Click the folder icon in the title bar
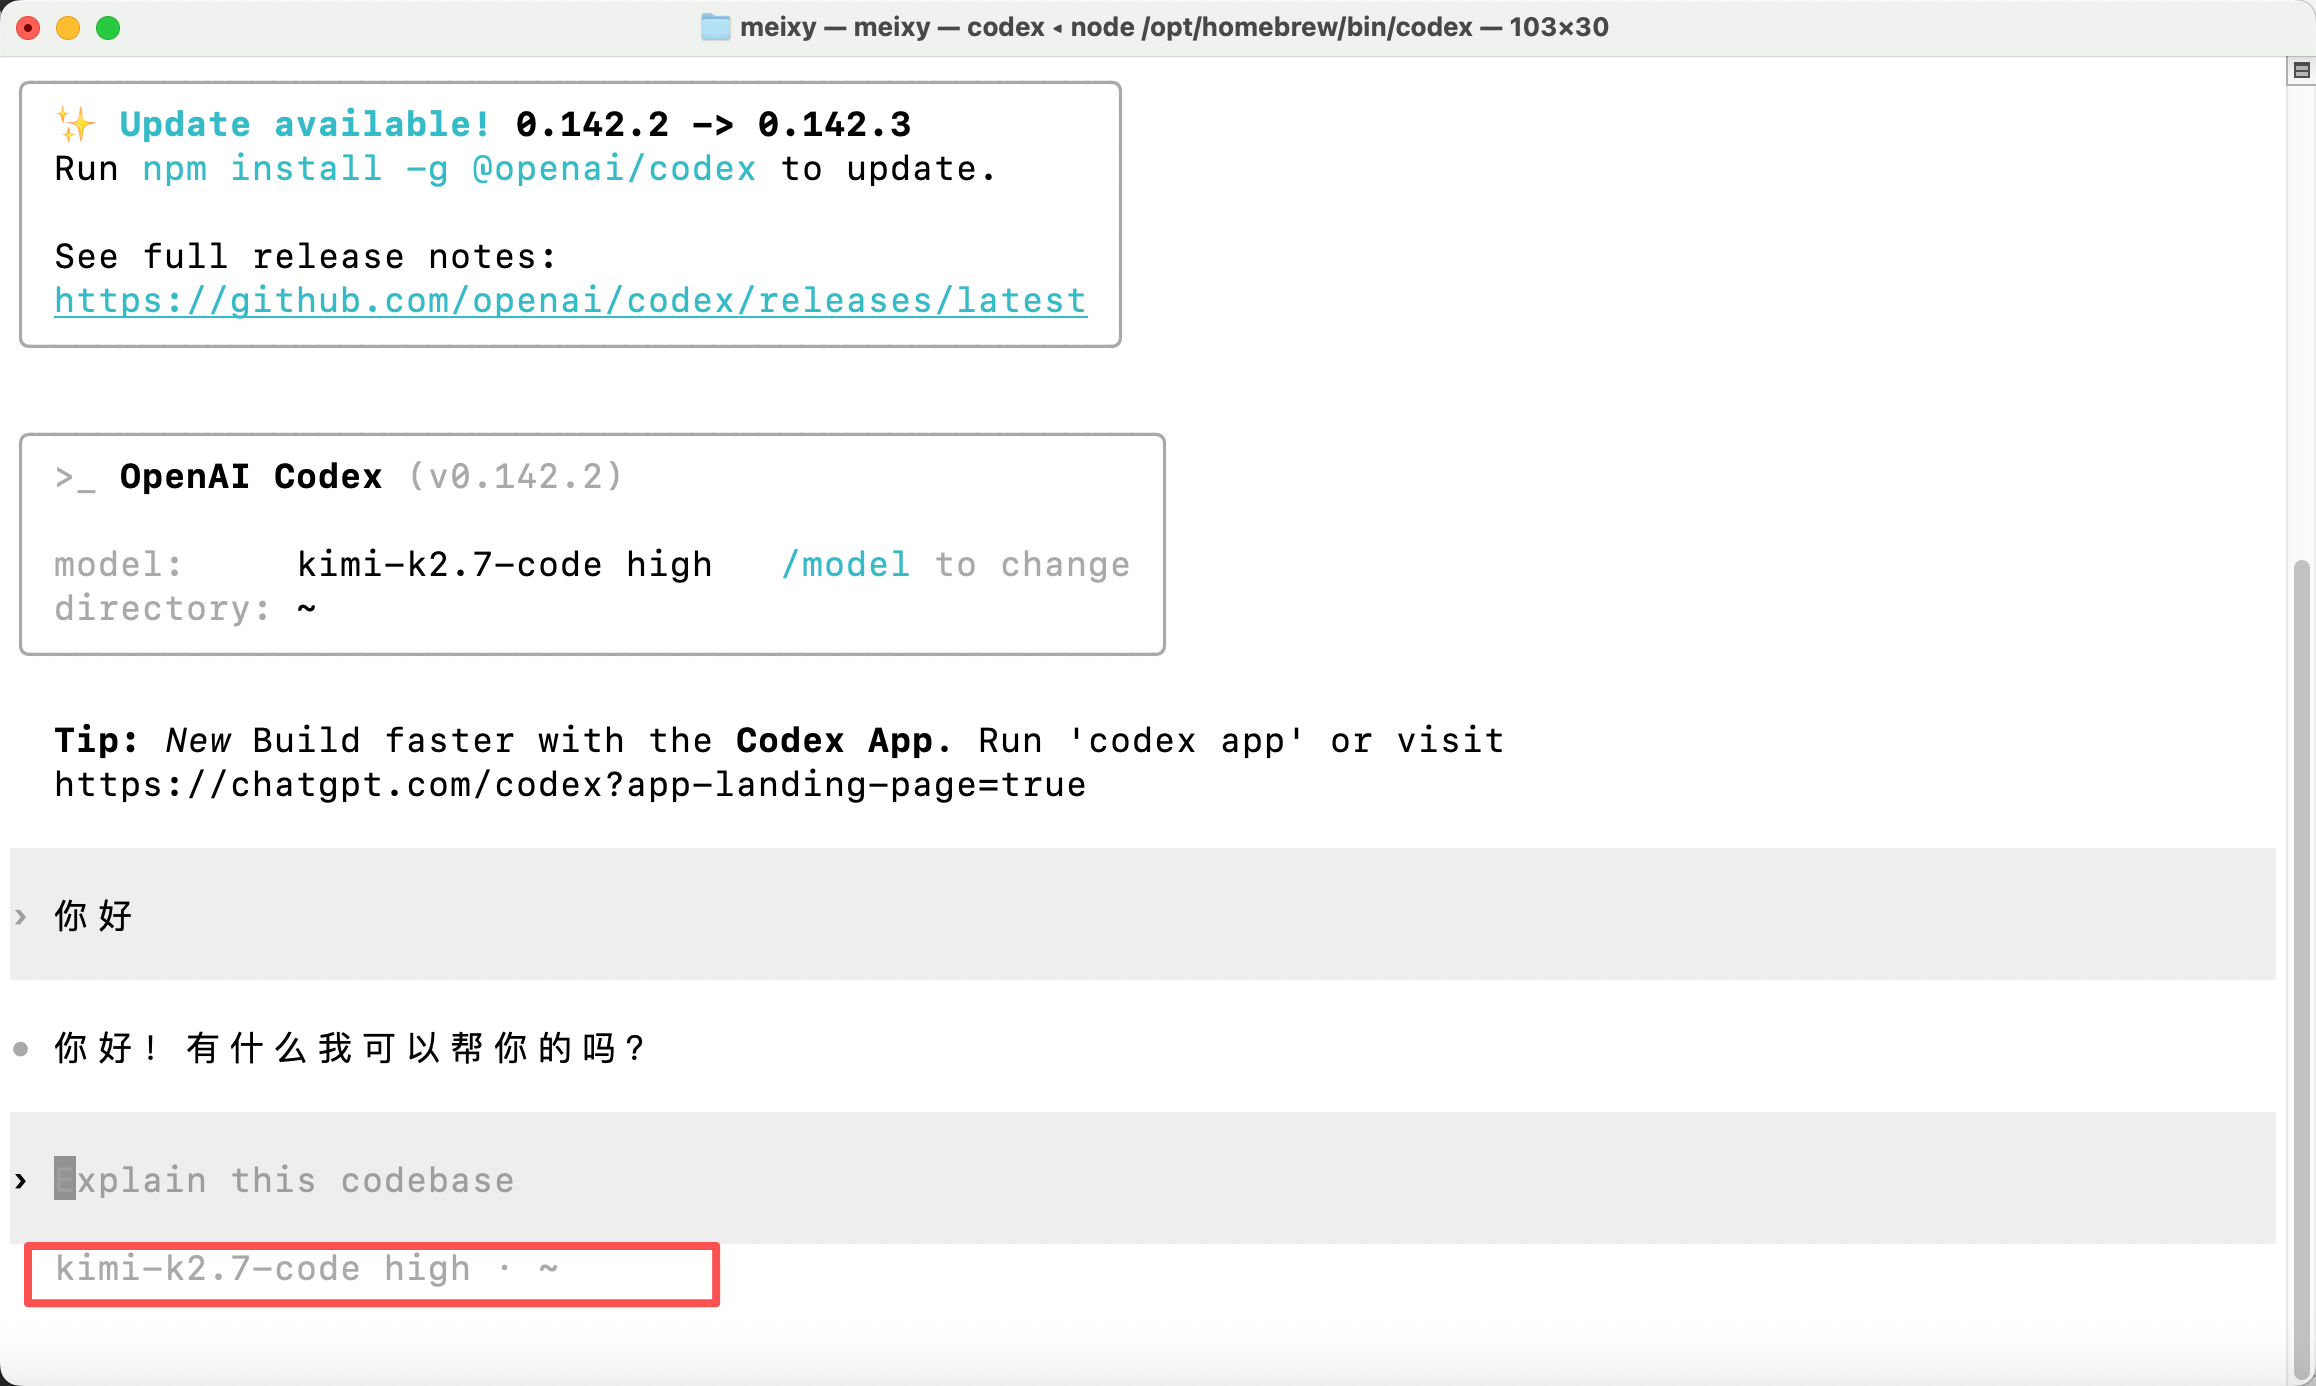 click(x=715, y=27)
